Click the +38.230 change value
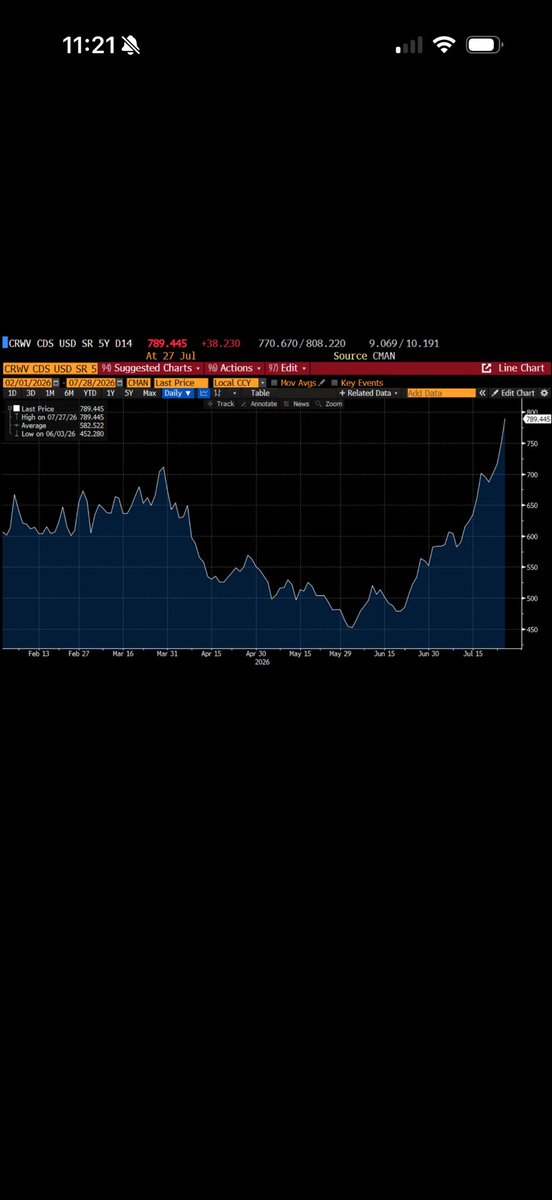Screen dimensions: 552x1200 point(220,343)
